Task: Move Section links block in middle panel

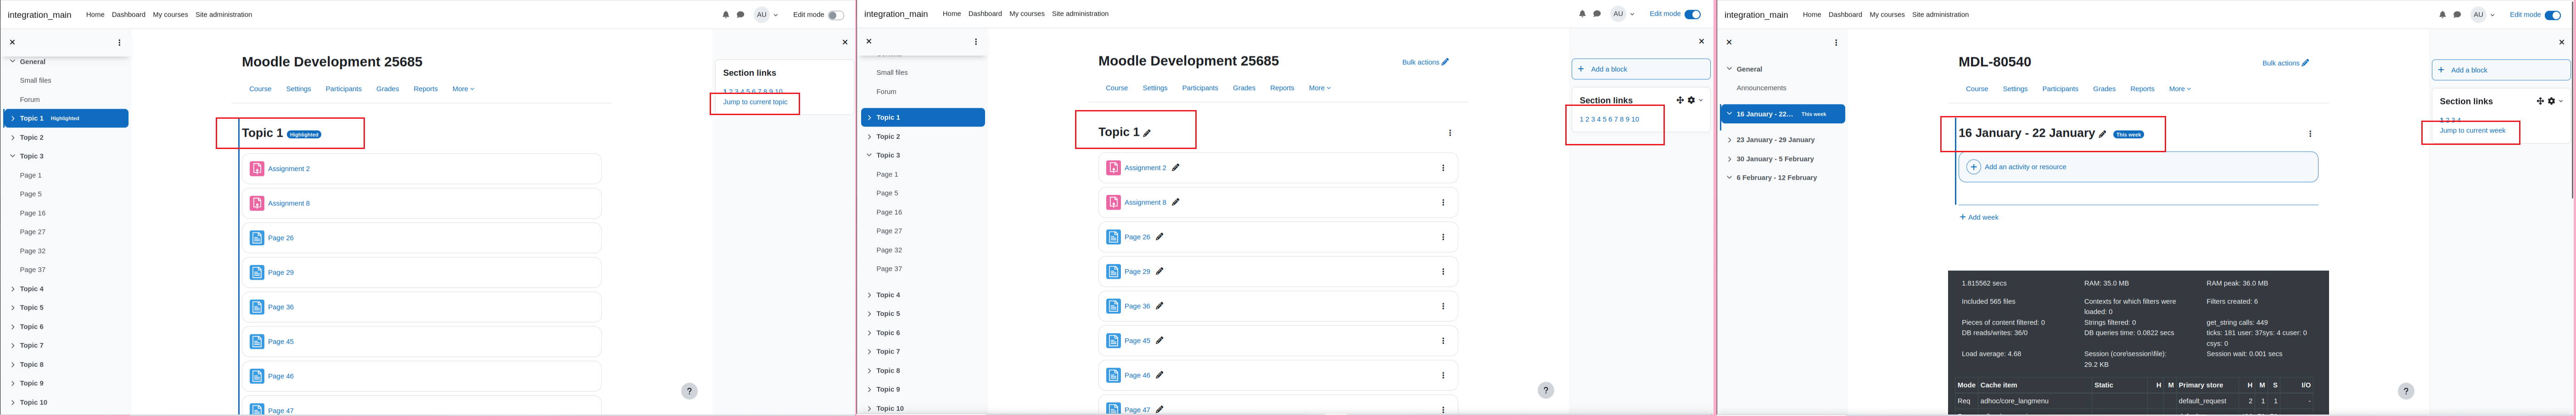Action: [1680, 100]
